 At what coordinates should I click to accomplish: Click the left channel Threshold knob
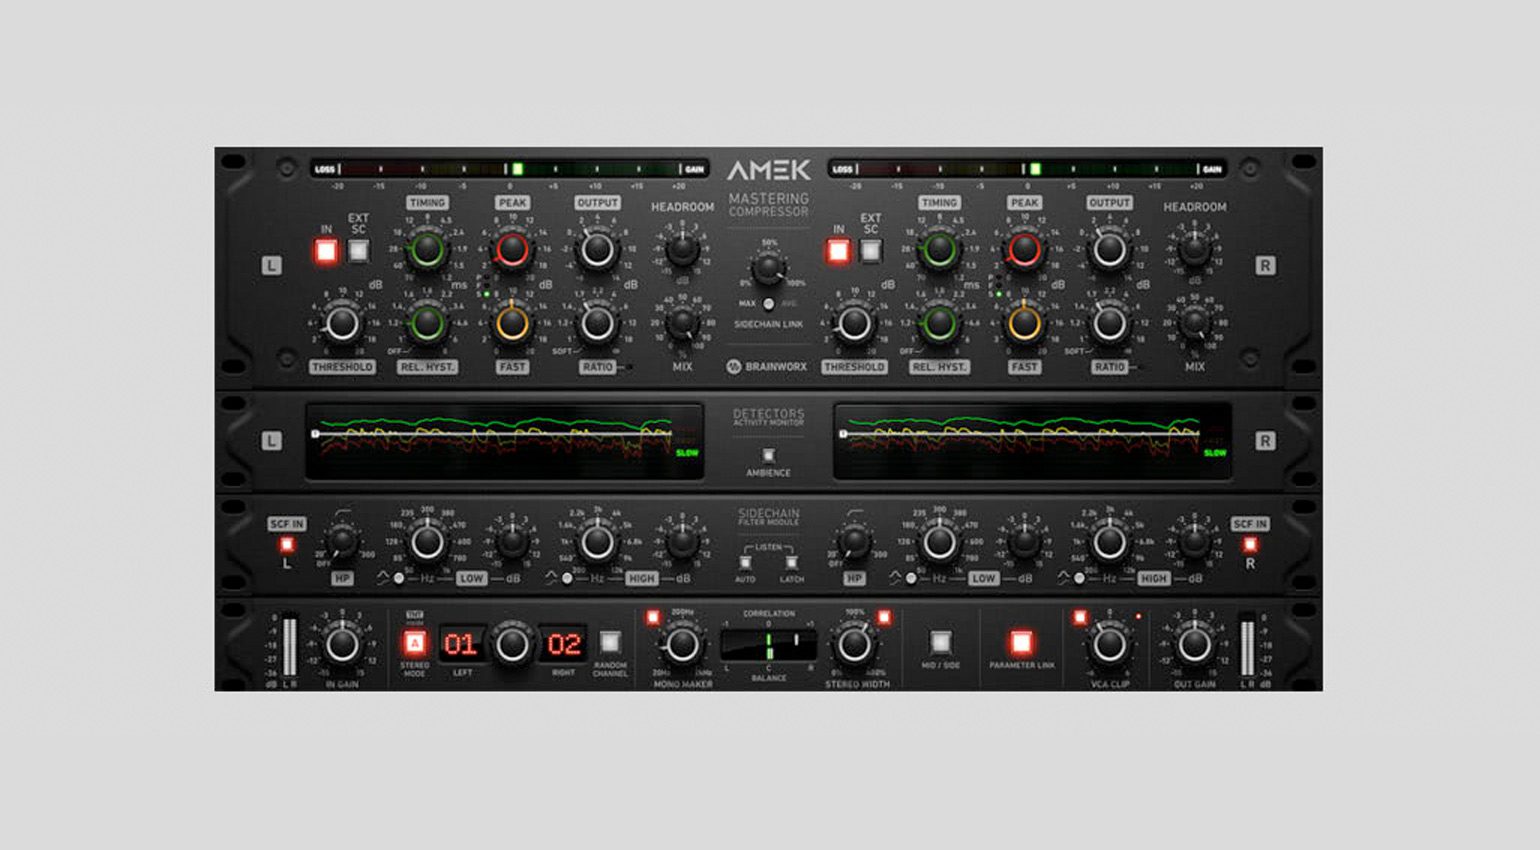tap(342, 324)
